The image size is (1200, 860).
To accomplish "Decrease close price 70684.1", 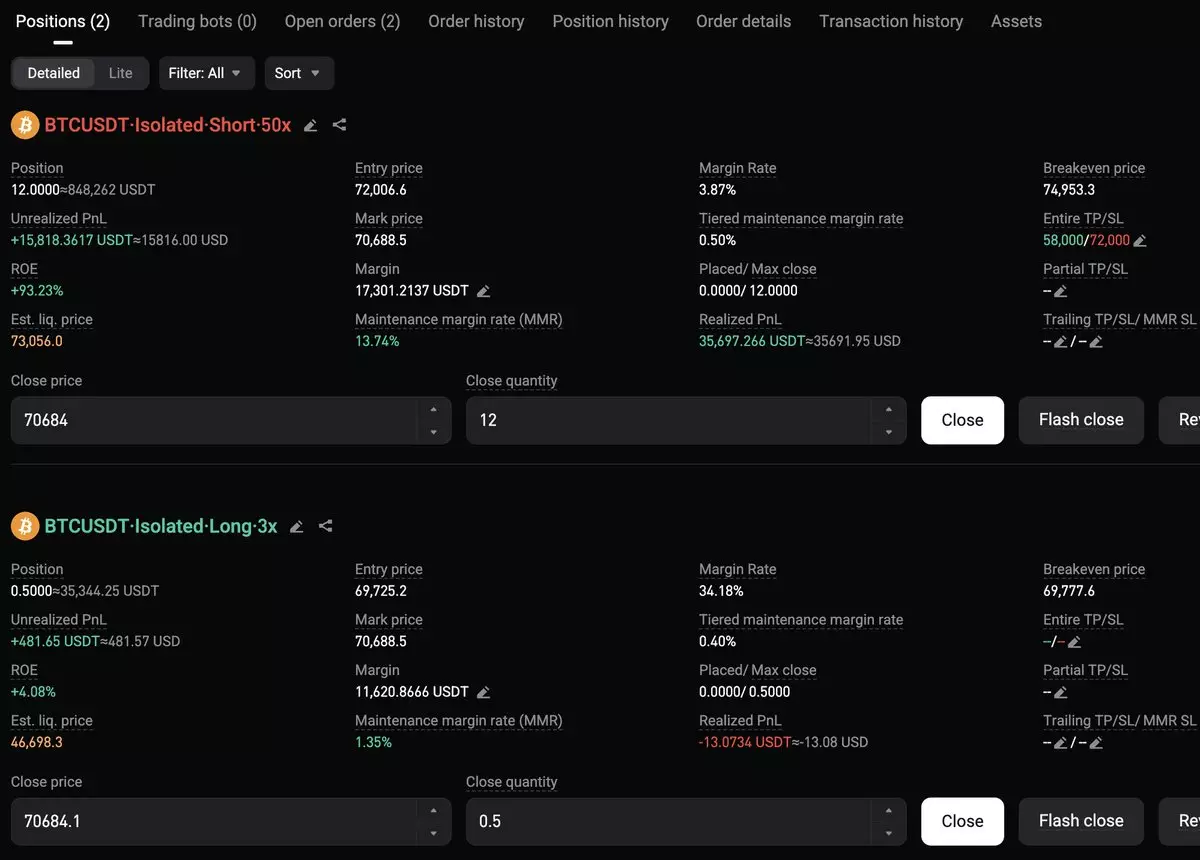I will tap(433, 833).
